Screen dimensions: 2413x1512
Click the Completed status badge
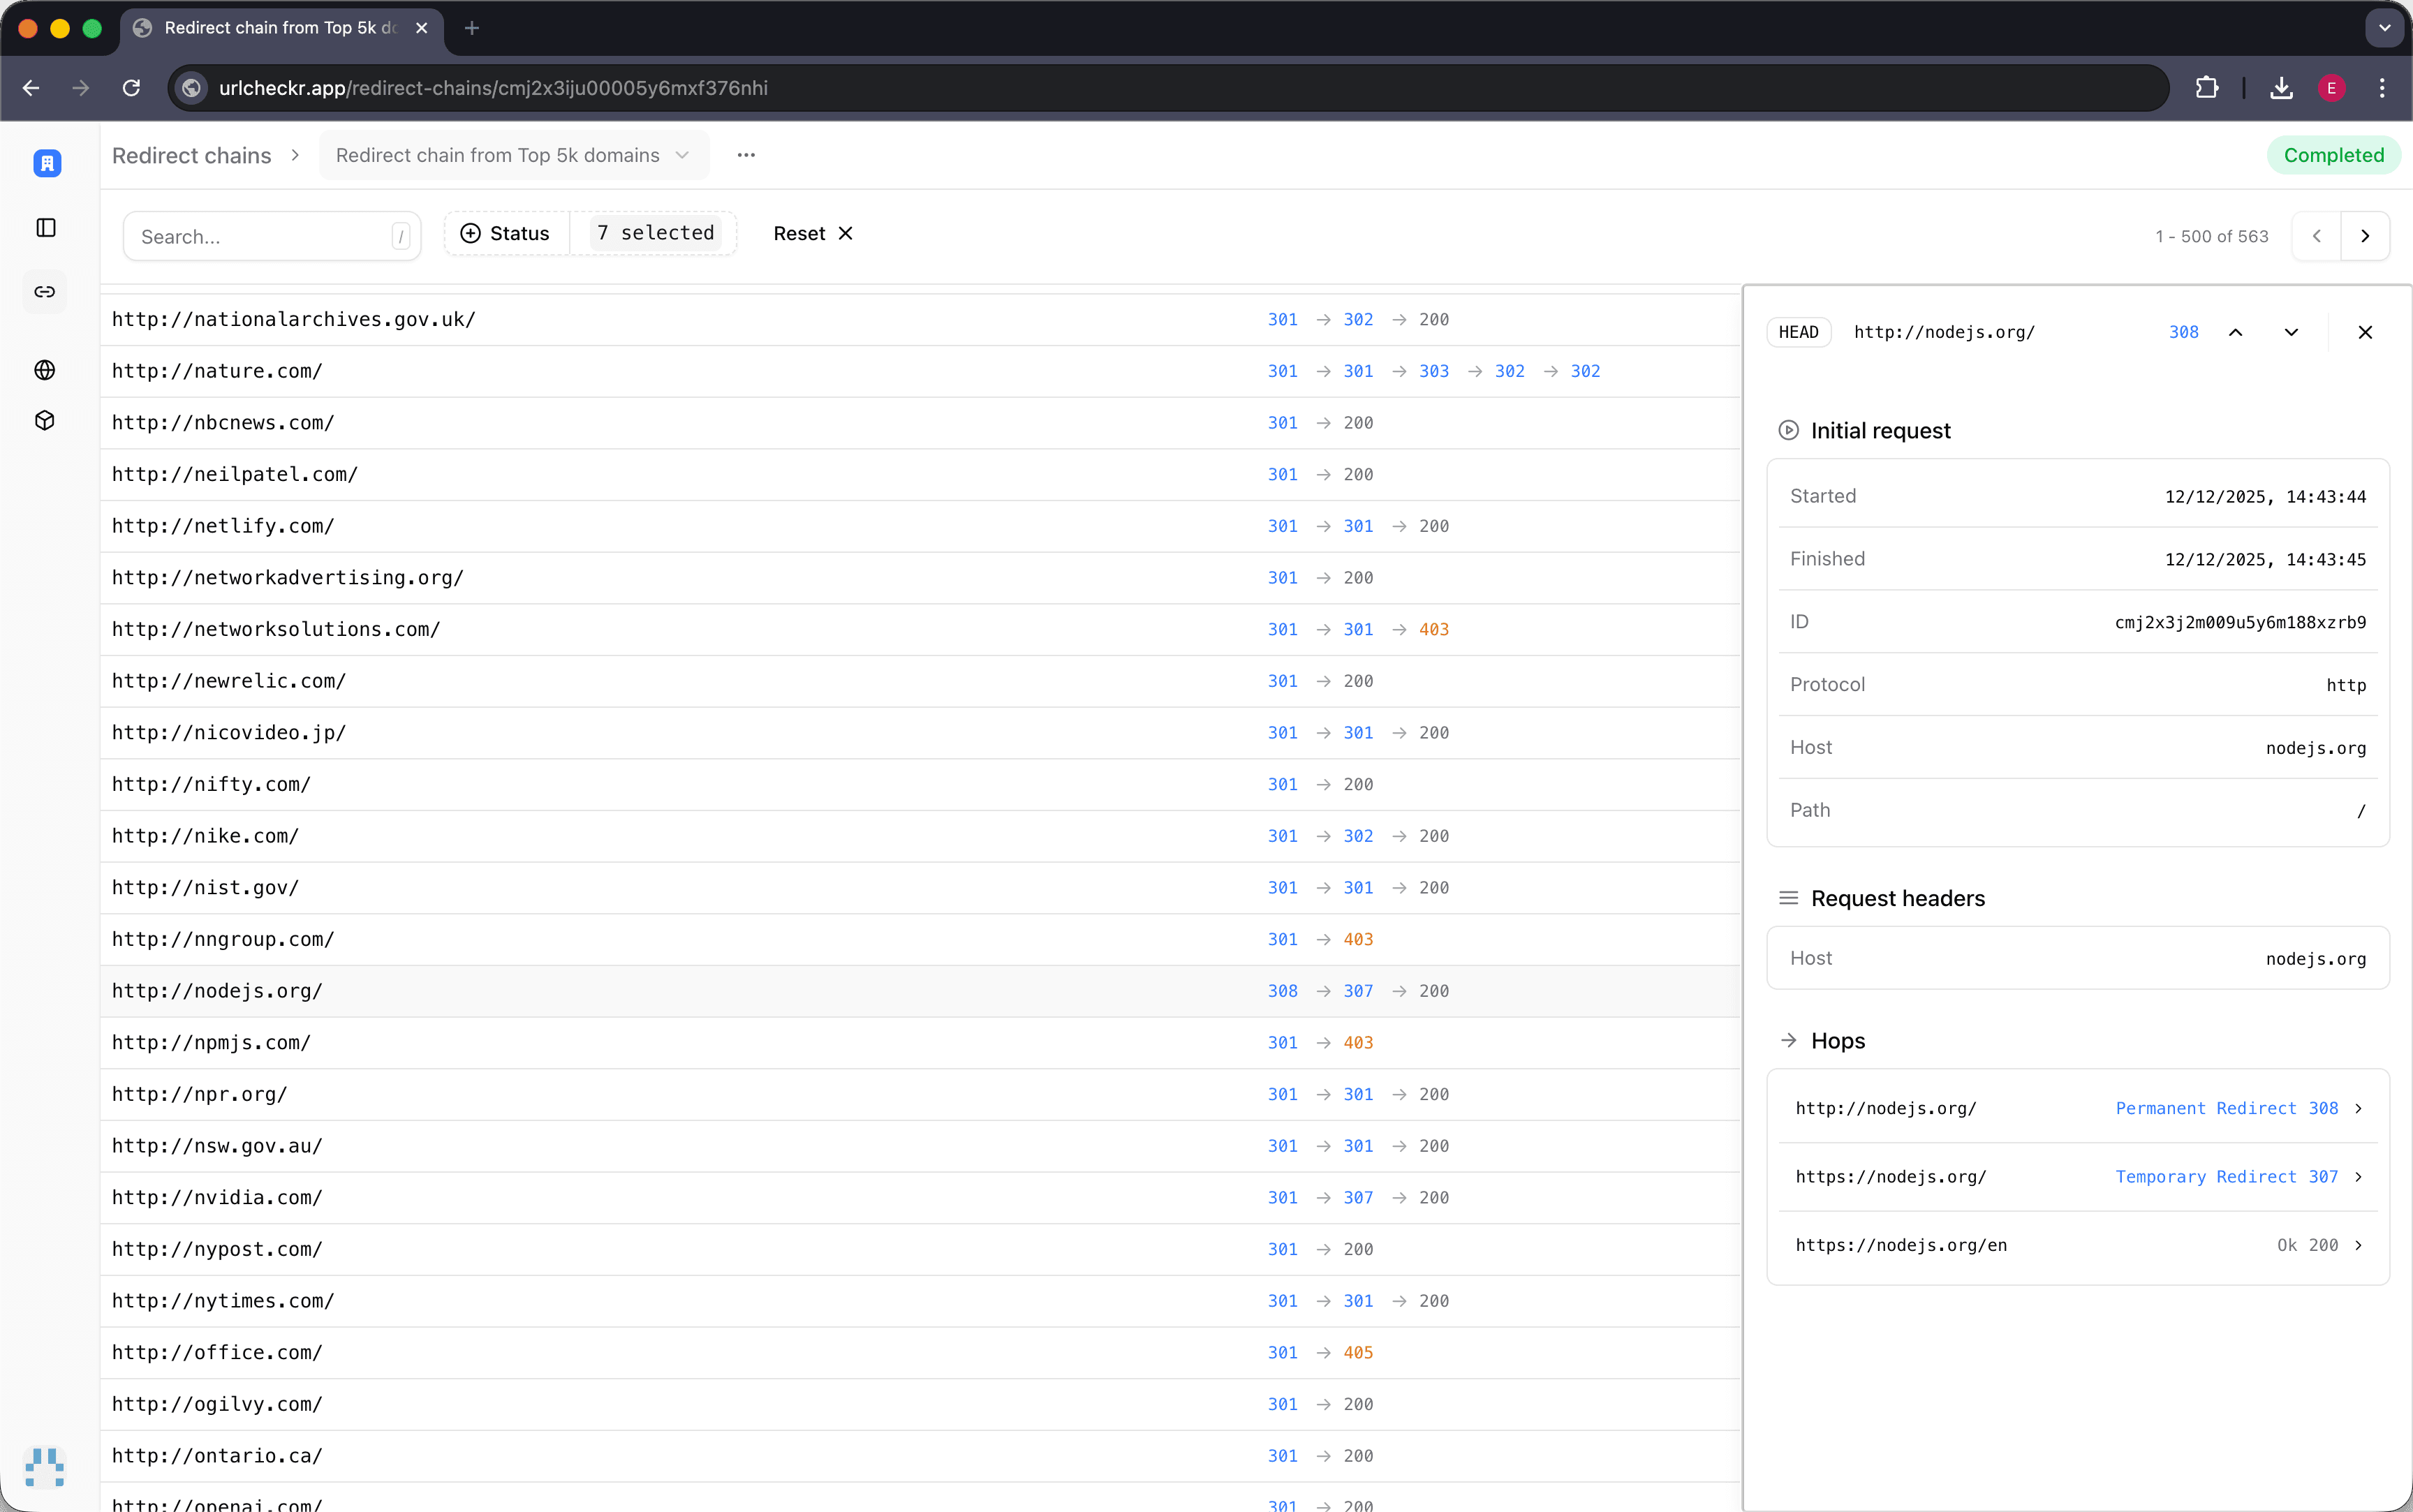point(2332,155)
